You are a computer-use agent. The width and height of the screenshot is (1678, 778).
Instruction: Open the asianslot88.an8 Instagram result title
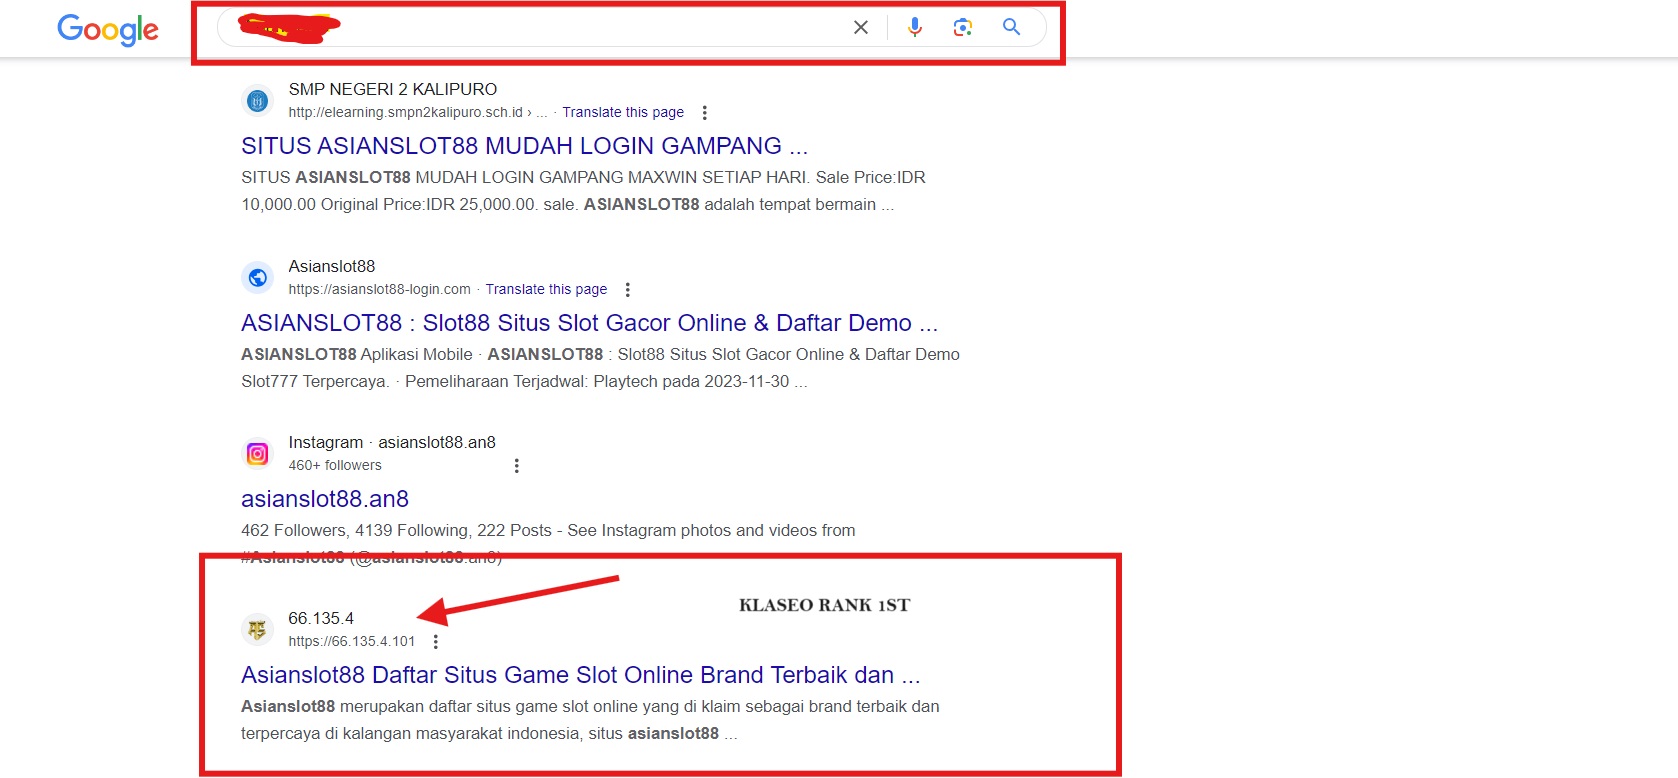[325, 499]
